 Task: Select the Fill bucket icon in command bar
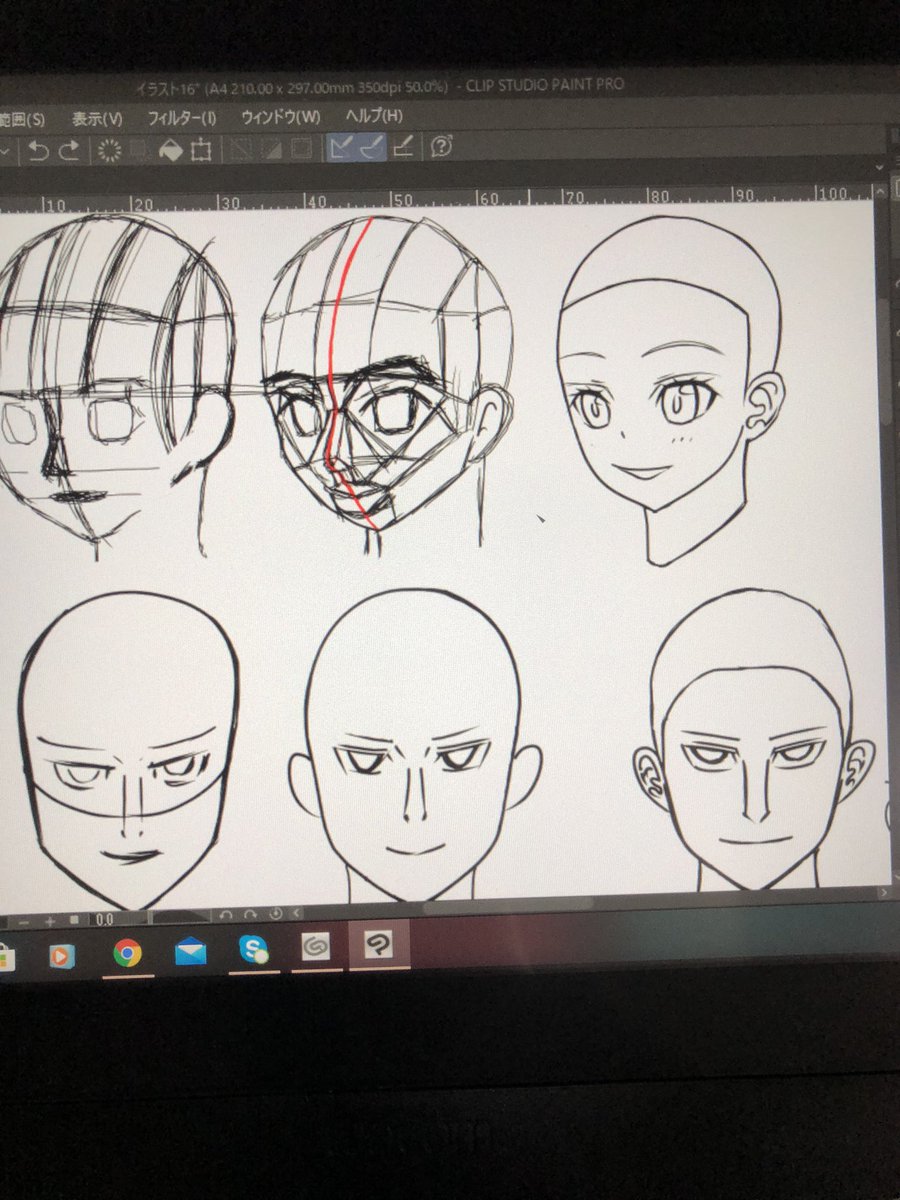(x=171, y=150)
